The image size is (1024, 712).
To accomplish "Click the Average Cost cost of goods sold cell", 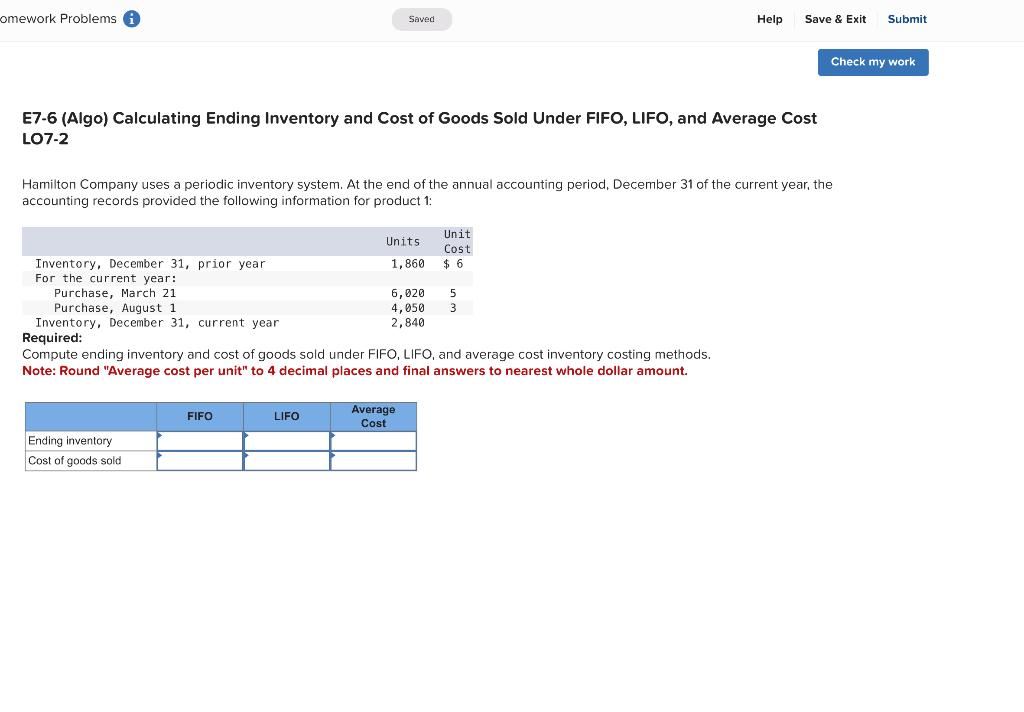I will click(x=373, y=460).
